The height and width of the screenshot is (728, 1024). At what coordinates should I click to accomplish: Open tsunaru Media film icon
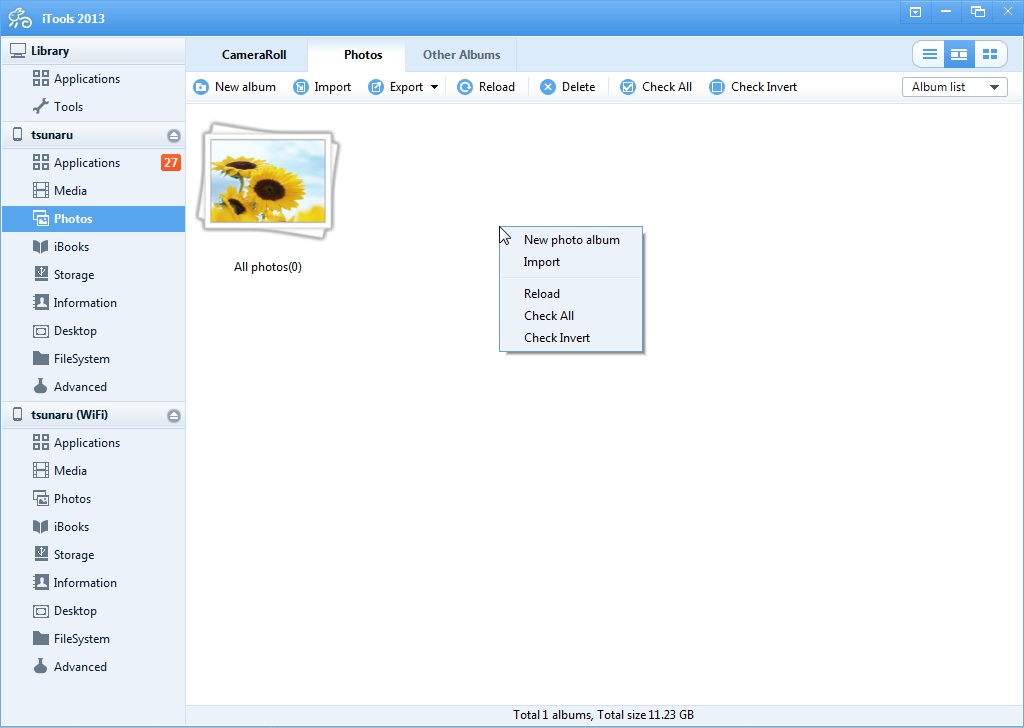[x=40, y=191]
